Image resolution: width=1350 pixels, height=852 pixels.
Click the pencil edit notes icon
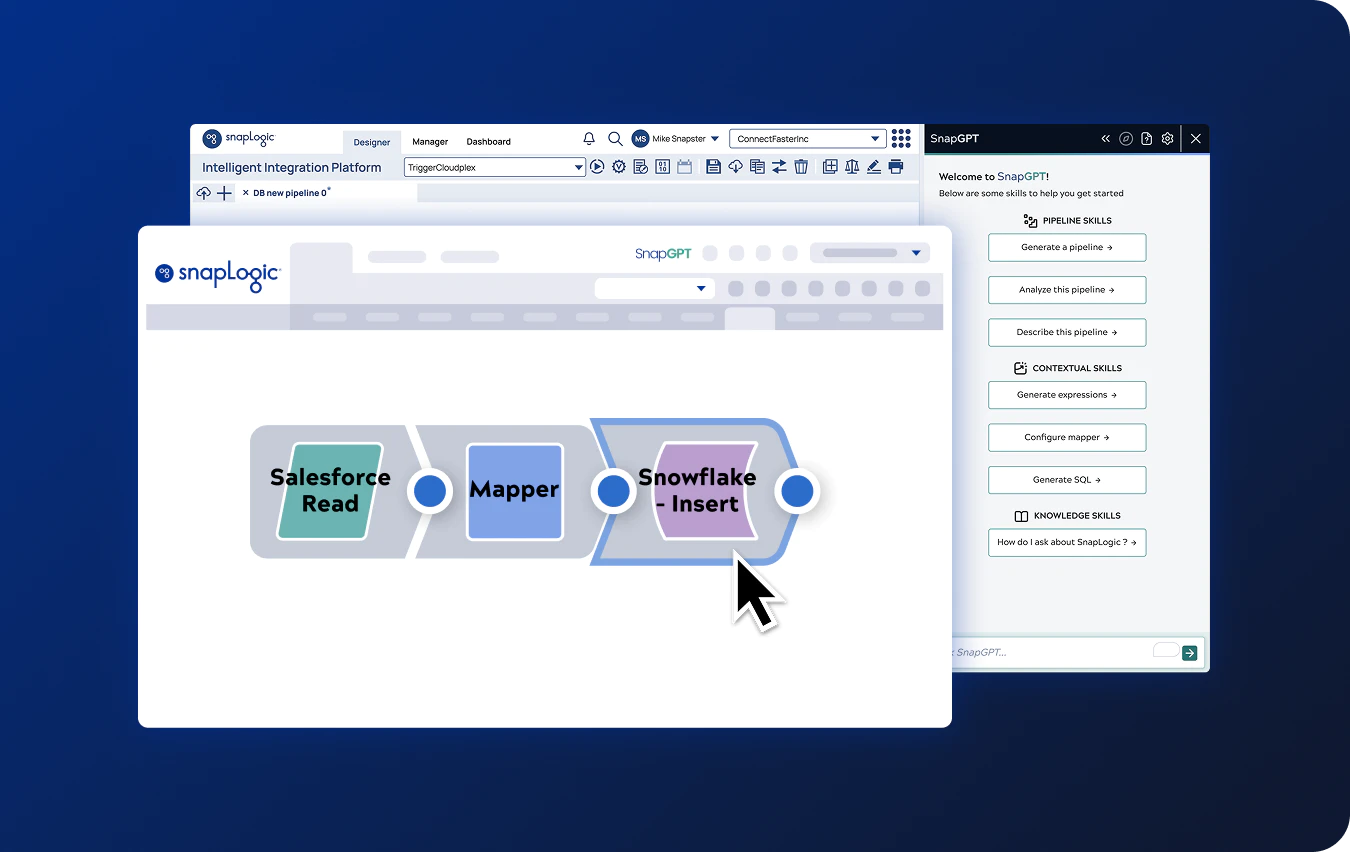tap(874, 167)
